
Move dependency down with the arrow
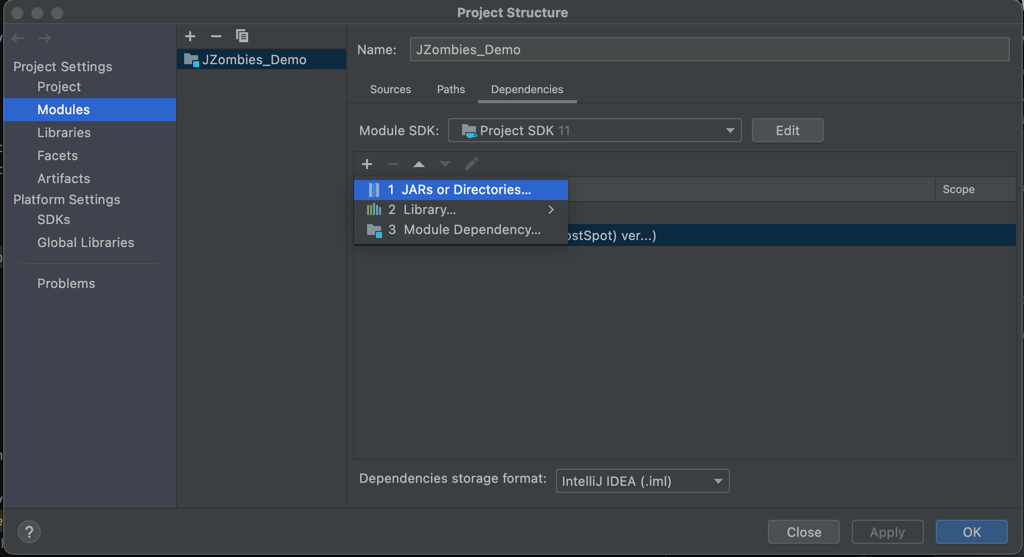tap(445, 164)
